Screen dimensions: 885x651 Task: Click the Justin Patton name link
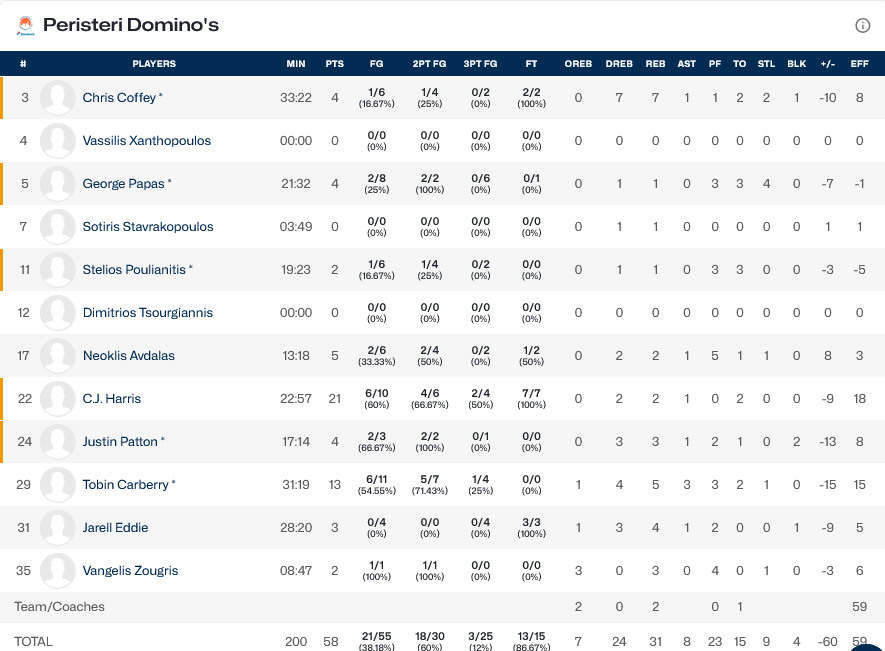tap(120, 442)
